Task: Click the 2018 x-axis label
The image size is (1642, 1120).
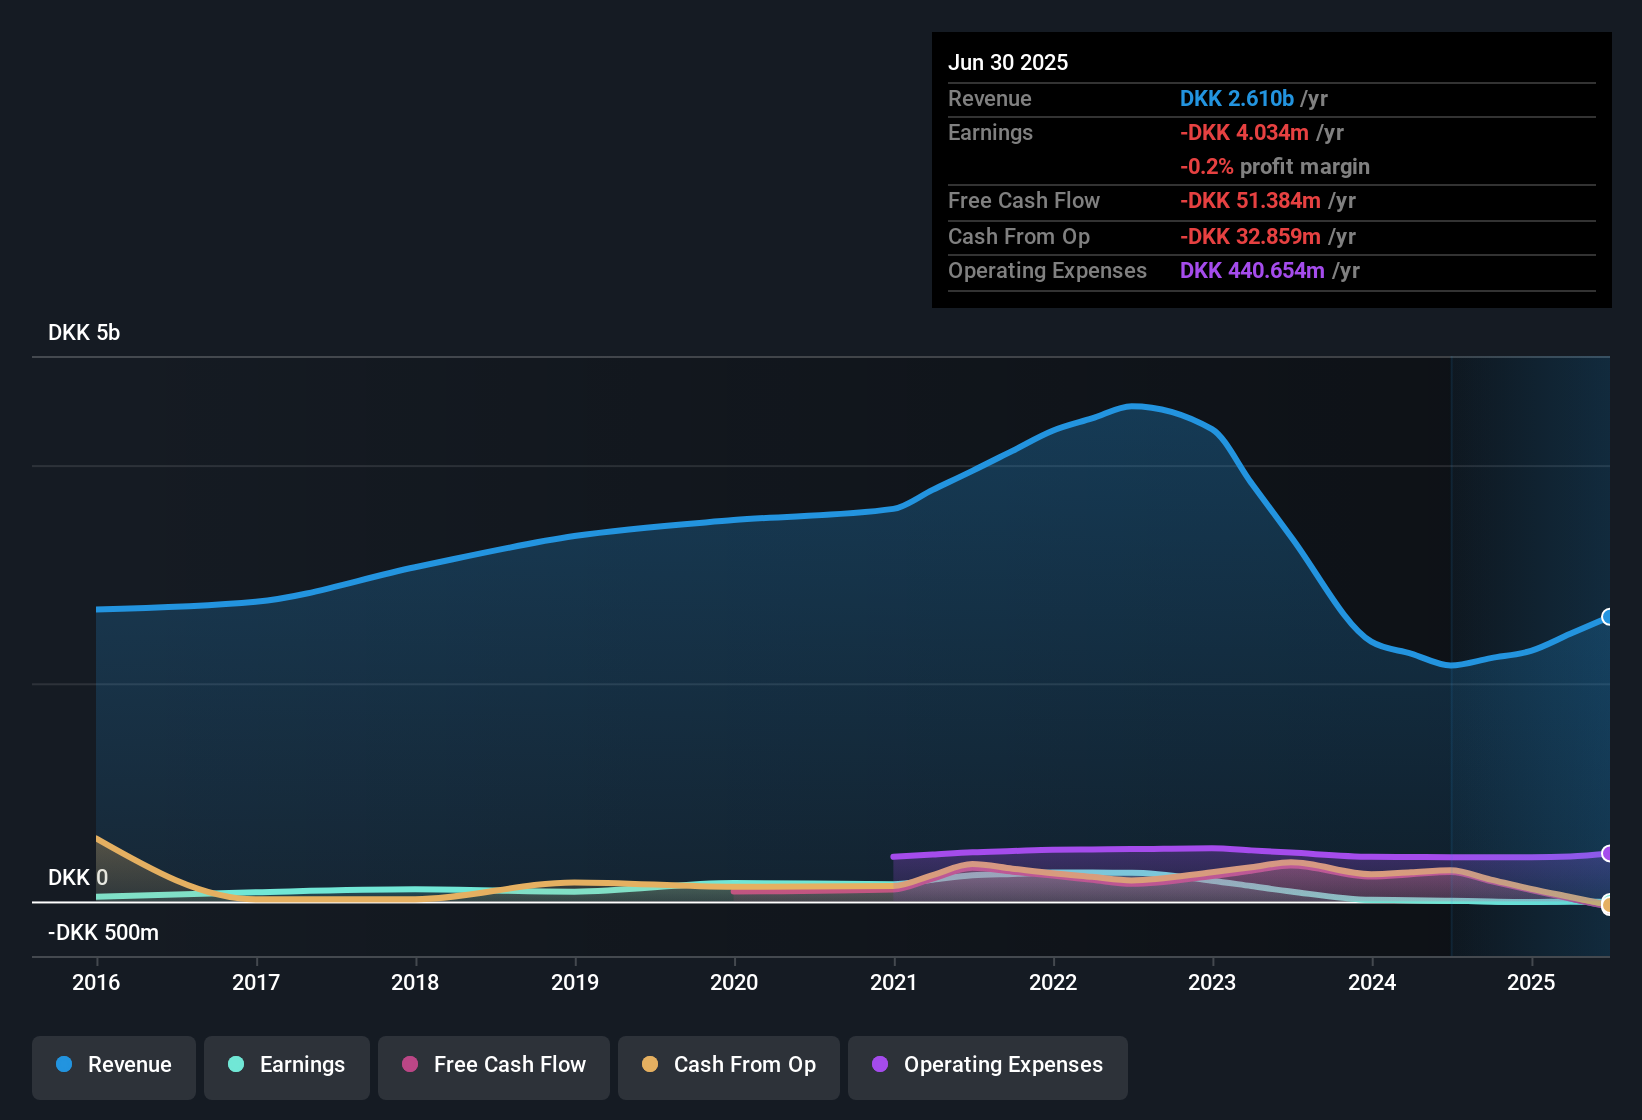Action: (x=415, y=983)
